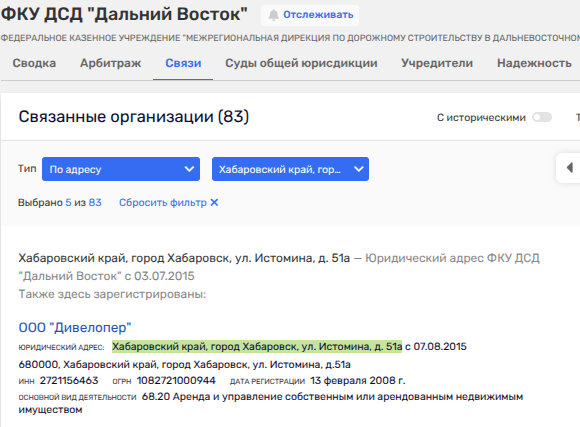Go to Суды общей юрисдикции tab
This screenshot has height=427, width=580.
(301, 63)
